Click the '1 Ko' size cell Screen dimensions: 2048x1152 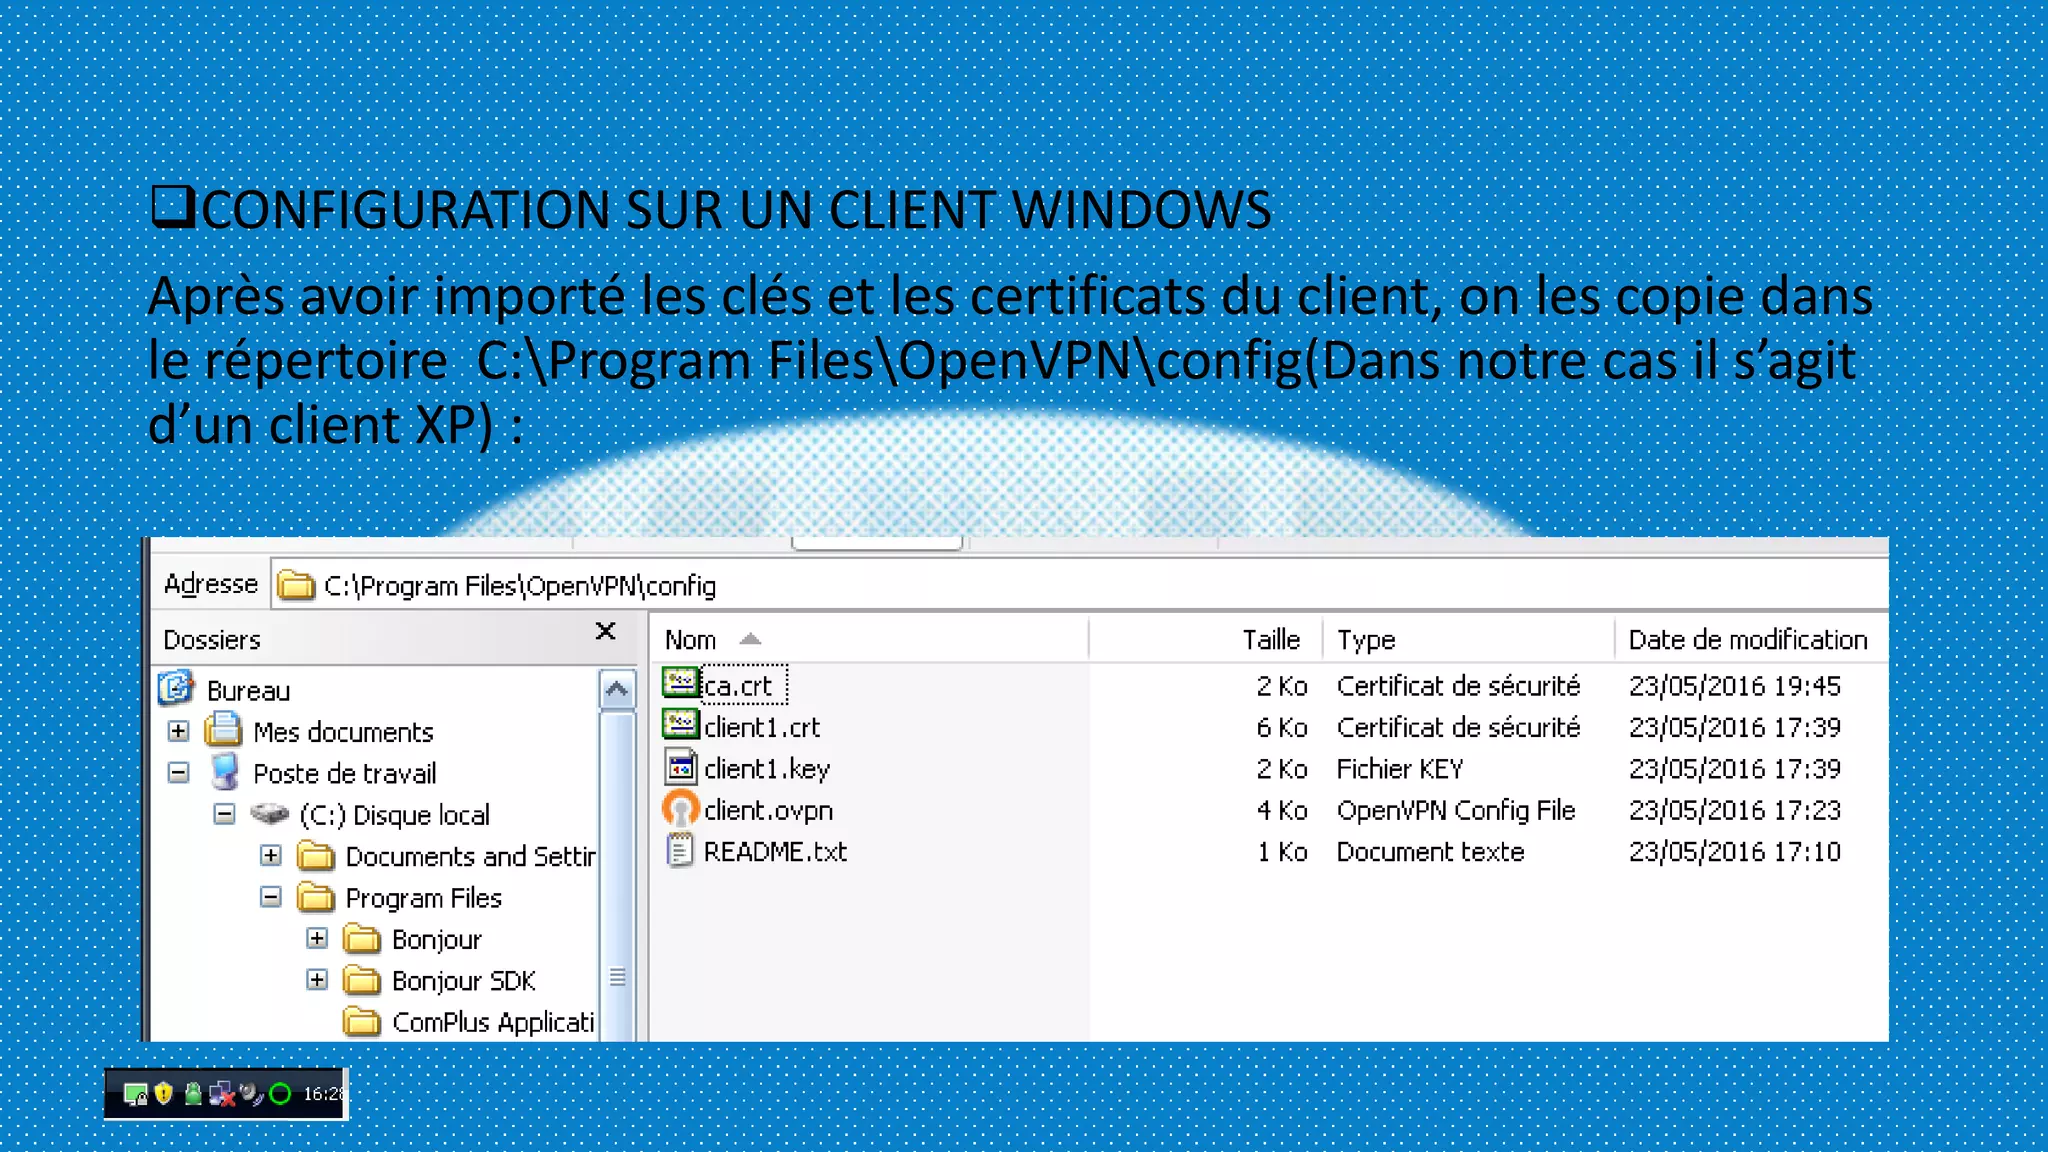point(1282,852)
